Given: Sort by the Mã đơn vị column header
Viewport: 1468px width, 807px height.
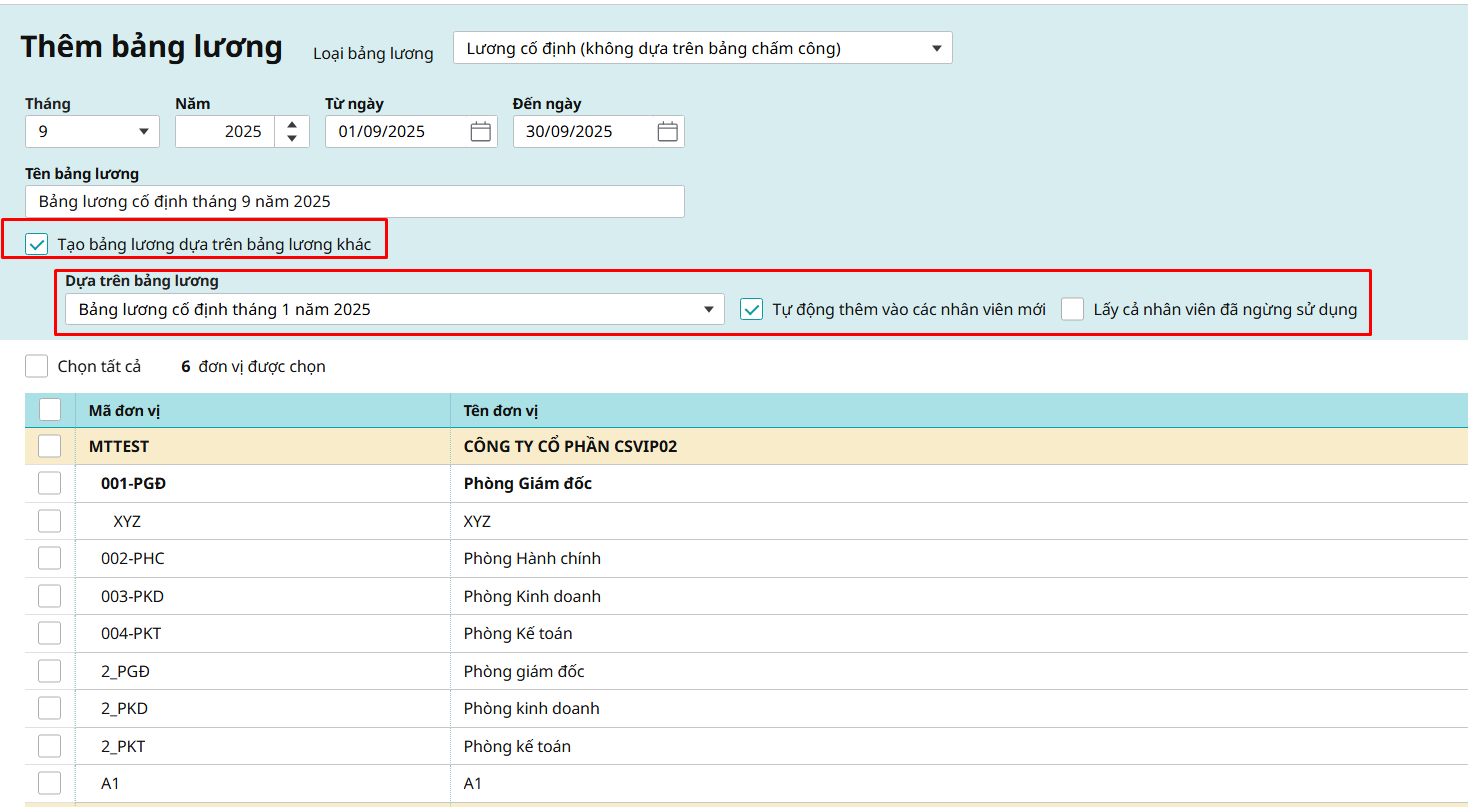Looking at the screenshot, I should (x=126, y=411).
